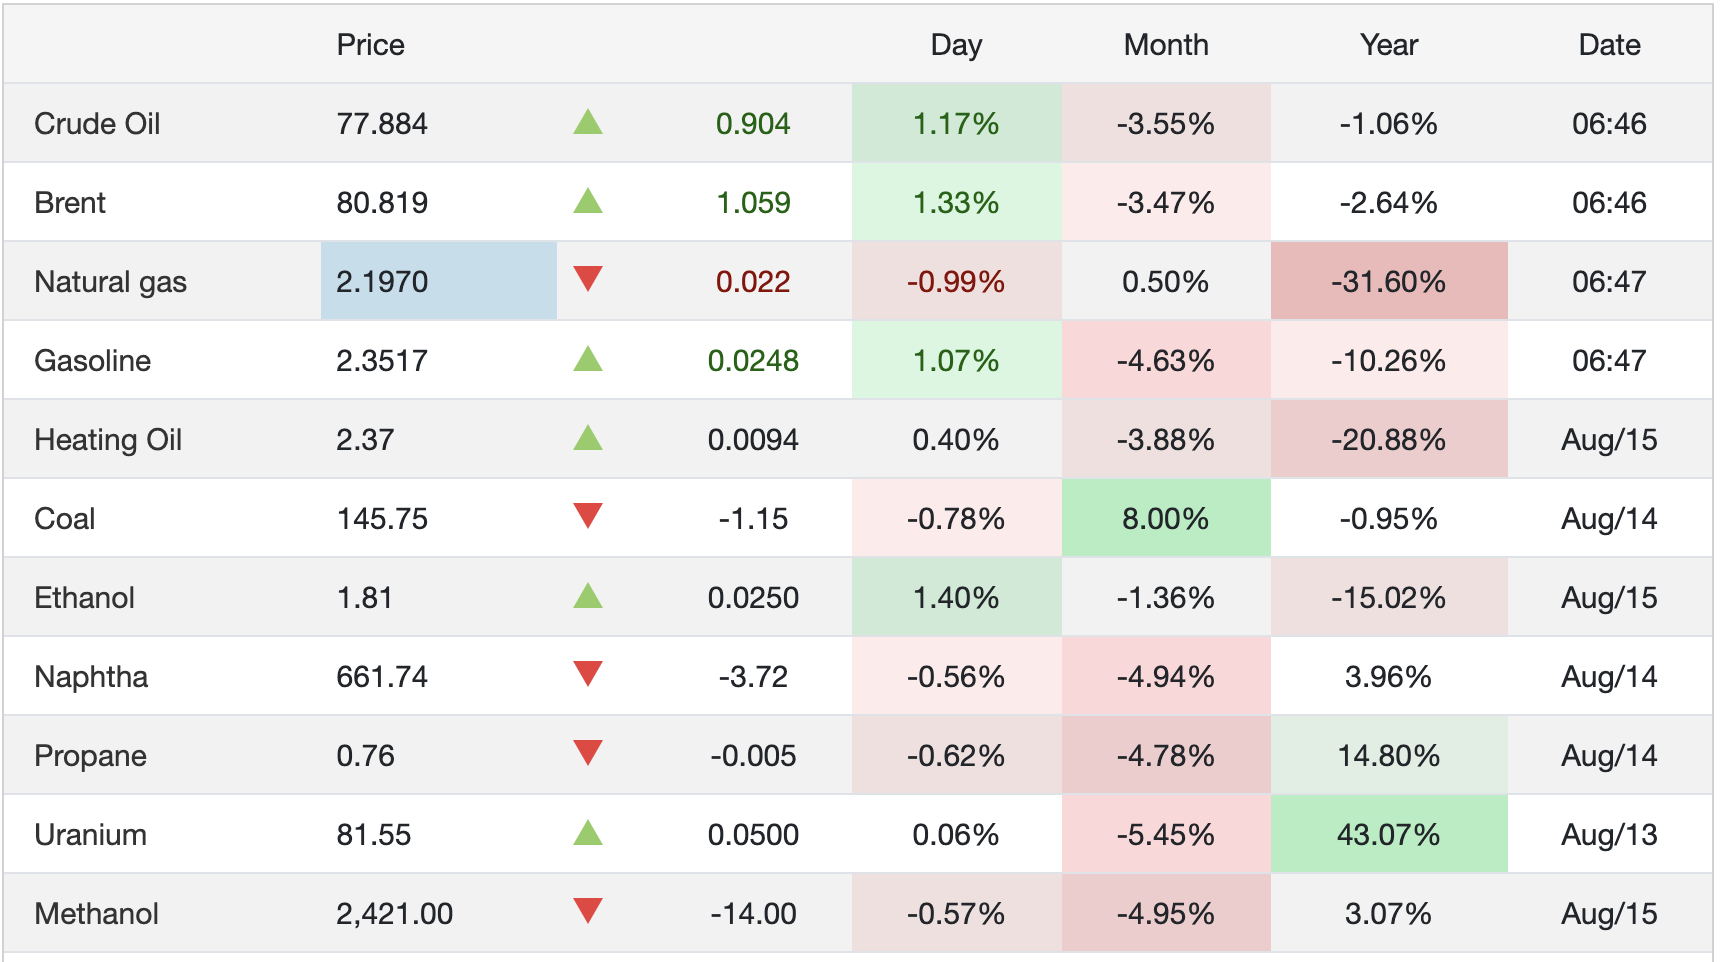Click the Ethanol day change 1.40%
This screenshot has width=1720, height=962.
click(x=956, y=598)
